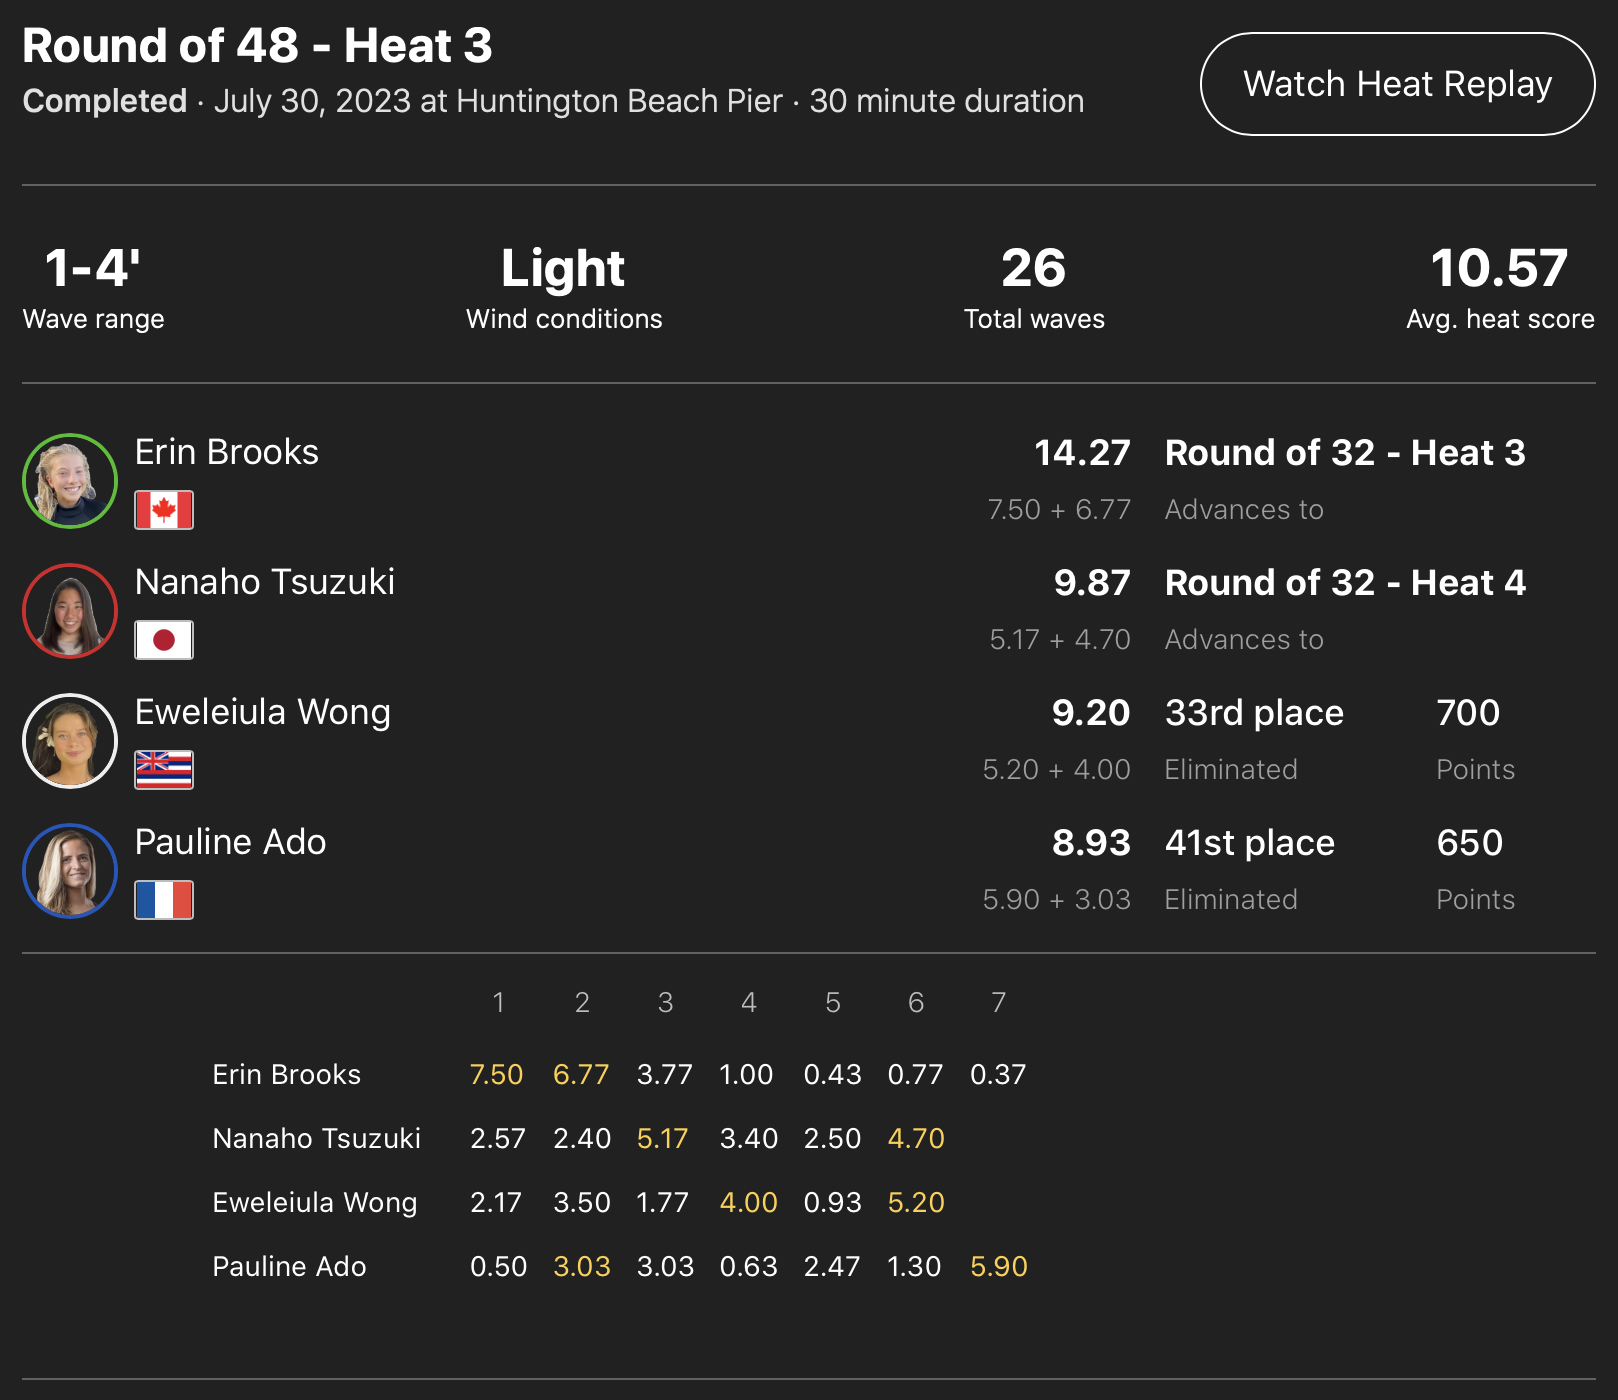
Task: Open Pauline Ado's avatar image
Action: 70,871
